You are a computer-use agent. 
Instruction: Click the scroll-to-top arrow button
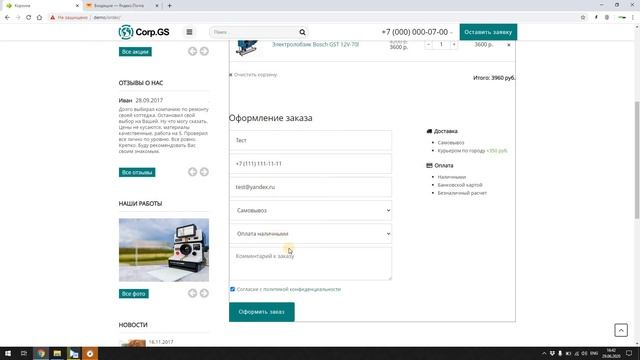coord(621,330)
